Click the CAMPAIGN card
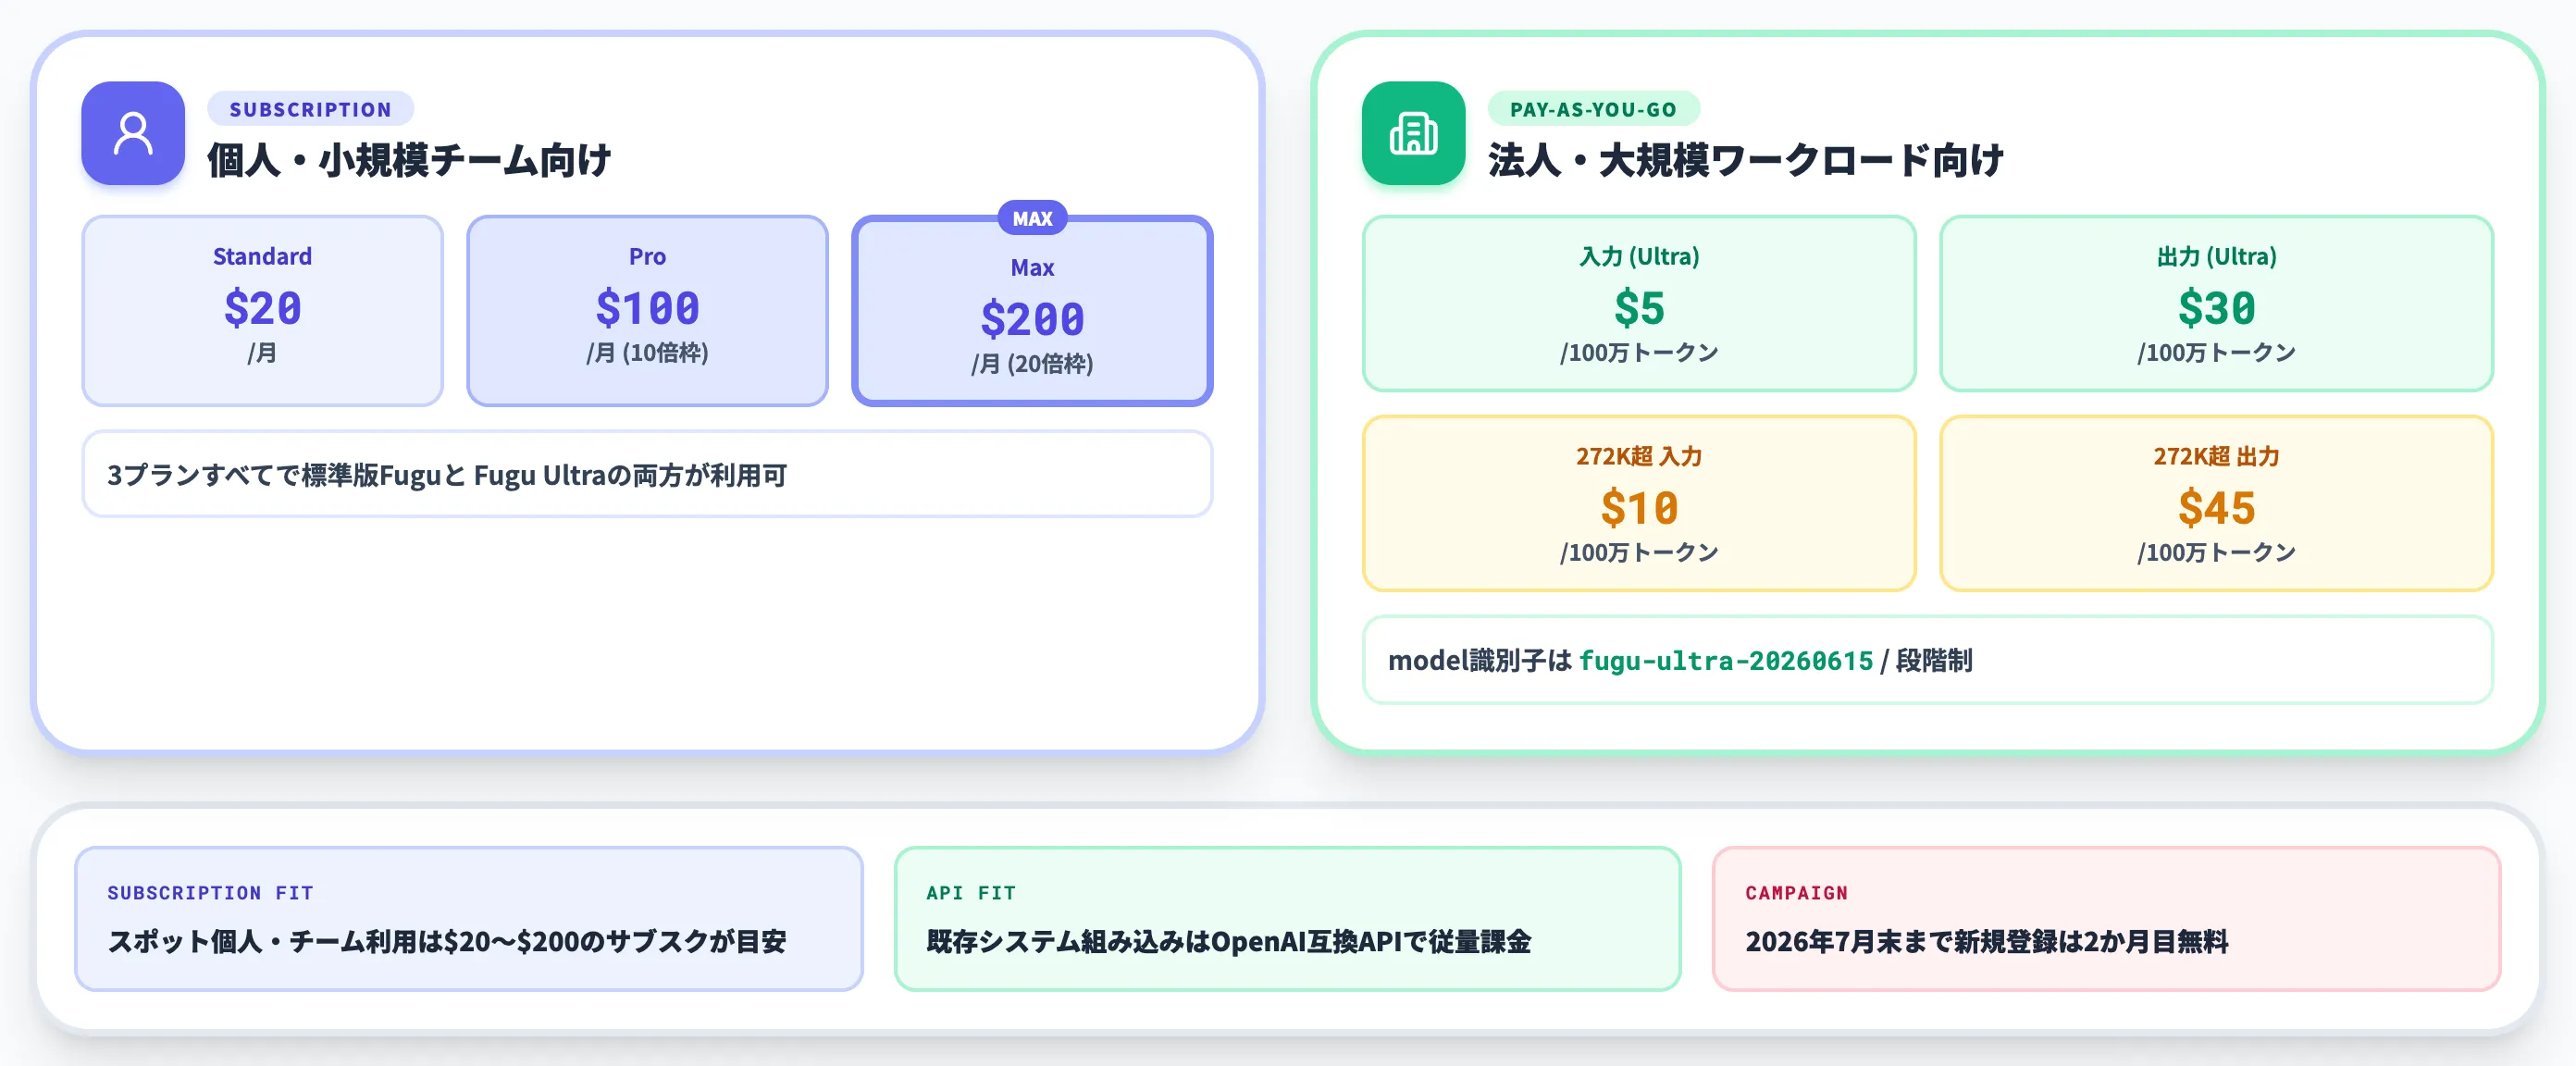This screenshot has height=1066, width=2576. 2106,918
